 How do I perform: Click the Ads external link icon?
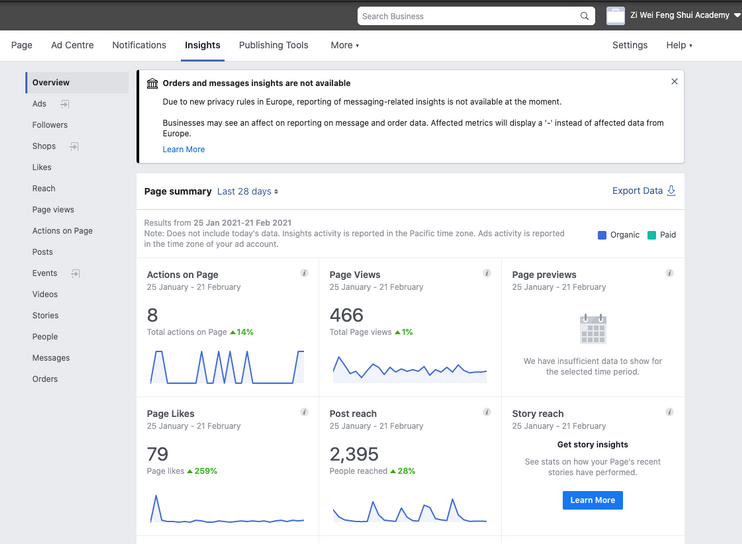[x=65, y=104]
